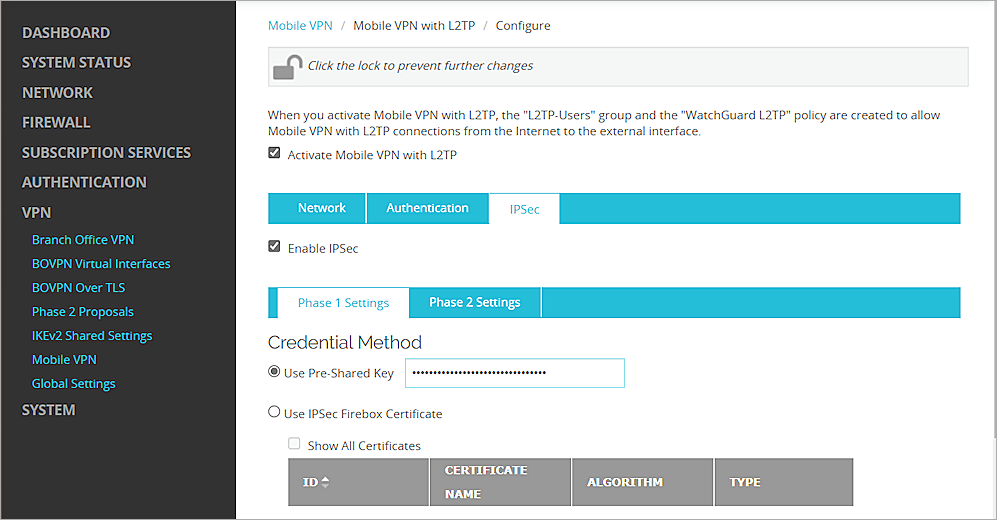Viewport: 997px width, 520px height.
Task: Sort certificates by the ID column arrows
Action: (x=325, y=483)
